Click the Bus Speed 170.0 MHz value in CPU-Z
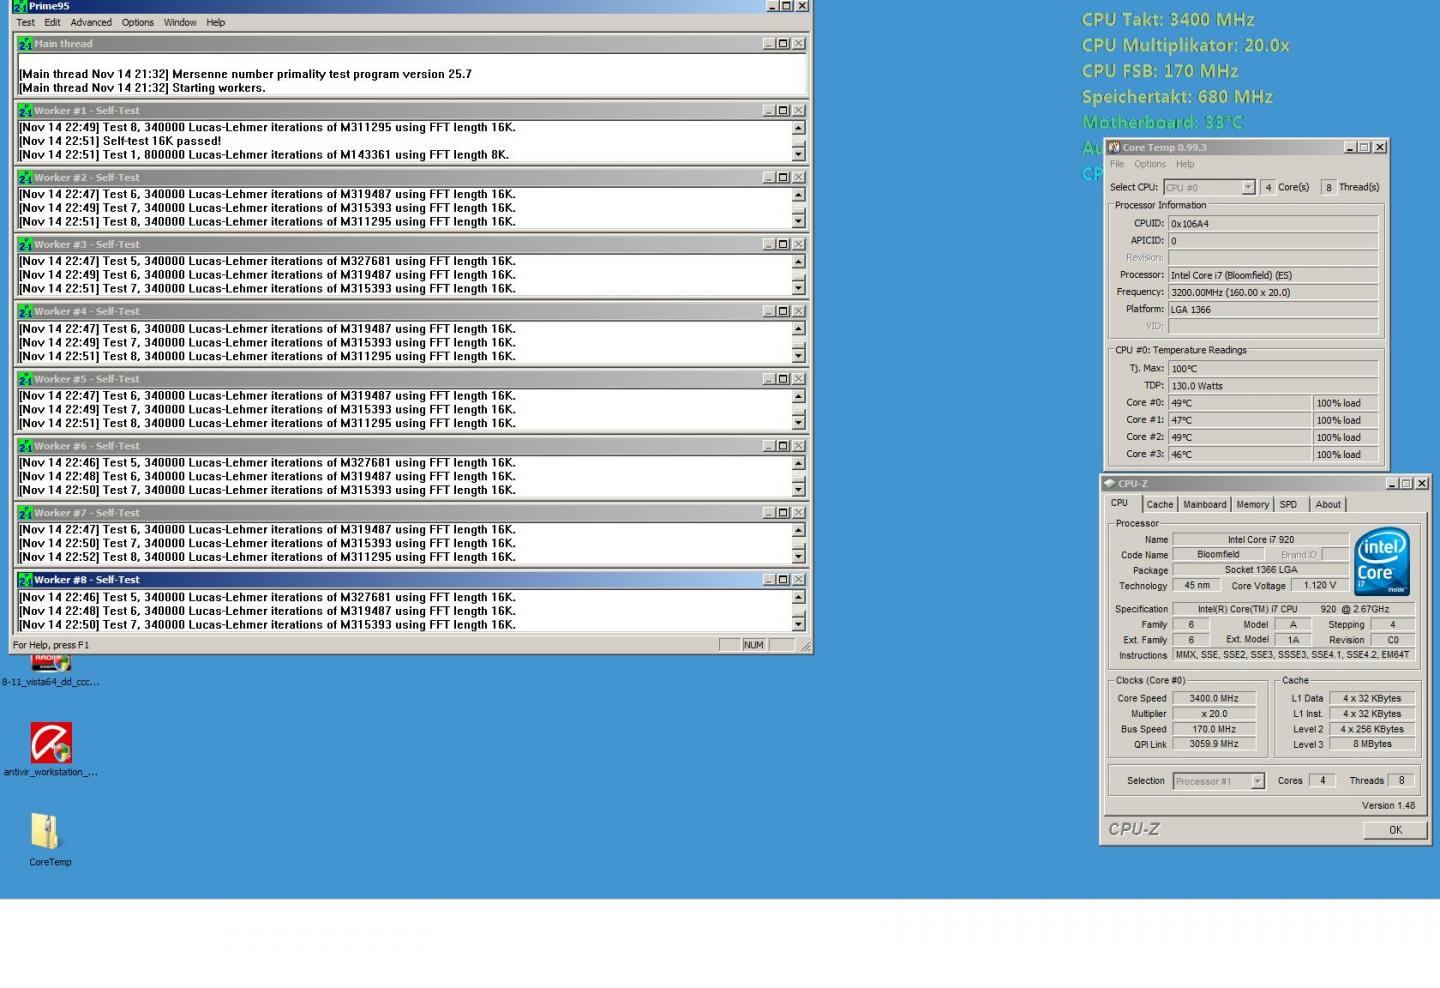The height and width of the screenshot is (988, 1440). pyautogui.click(x=1214, y=729)
